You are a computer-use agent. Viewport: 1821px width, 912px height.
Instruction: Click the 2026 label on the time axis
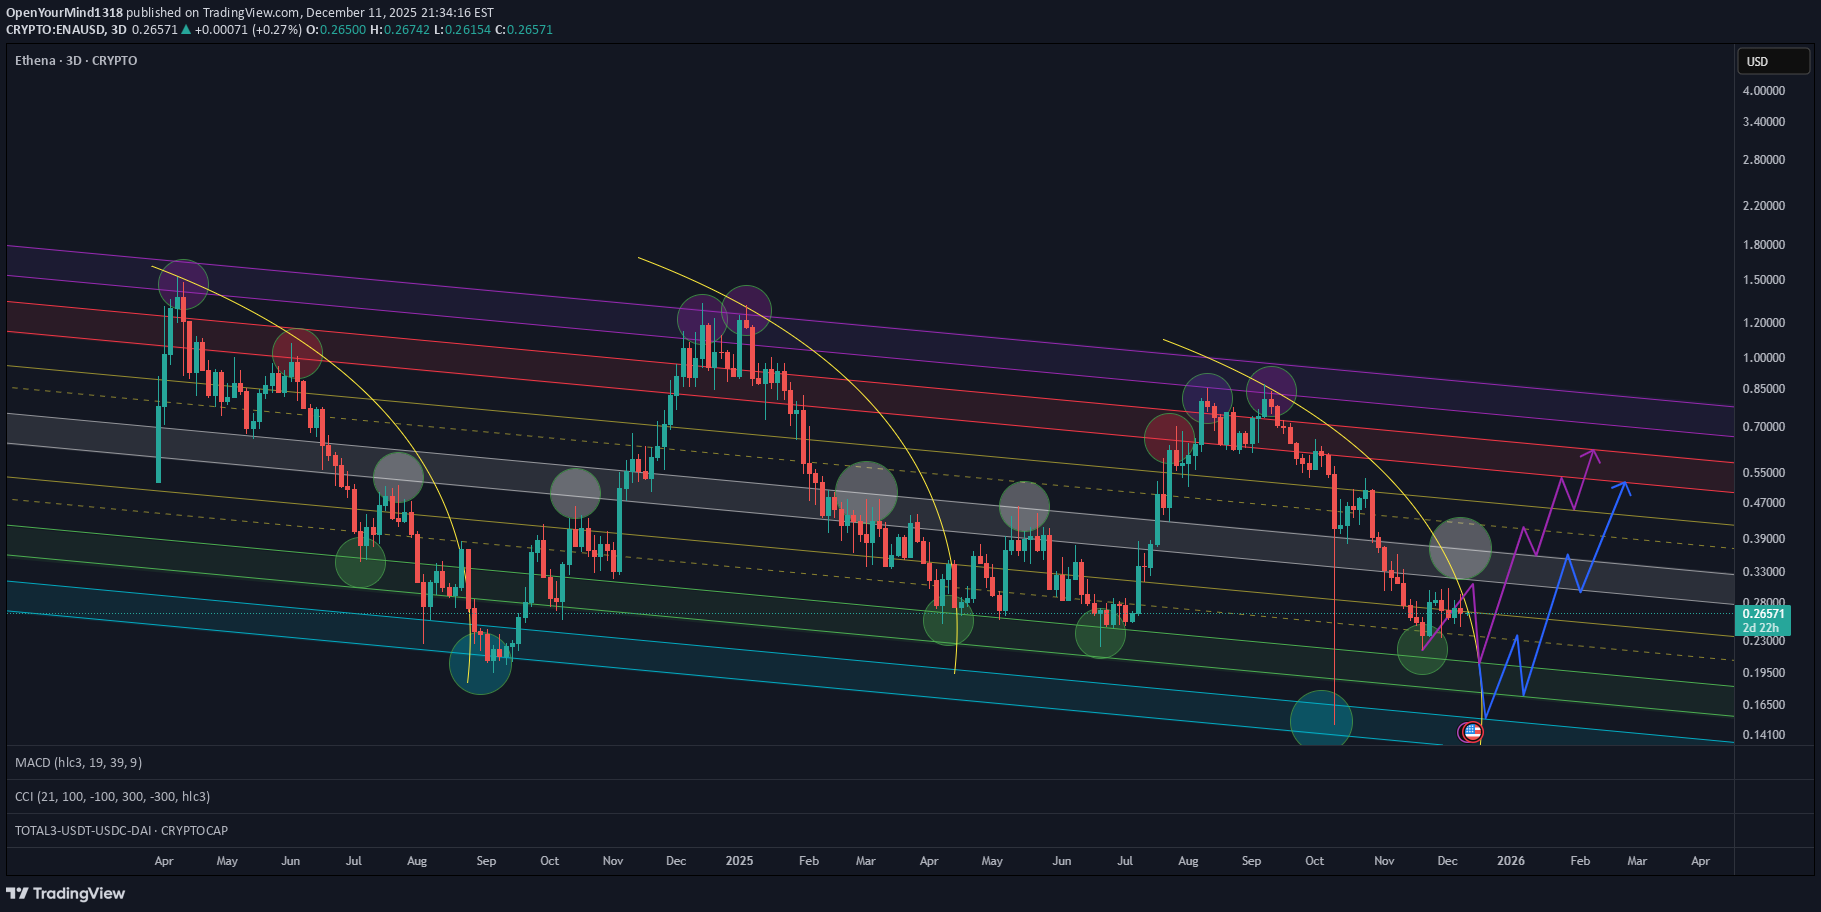[x=1510, y=861]
